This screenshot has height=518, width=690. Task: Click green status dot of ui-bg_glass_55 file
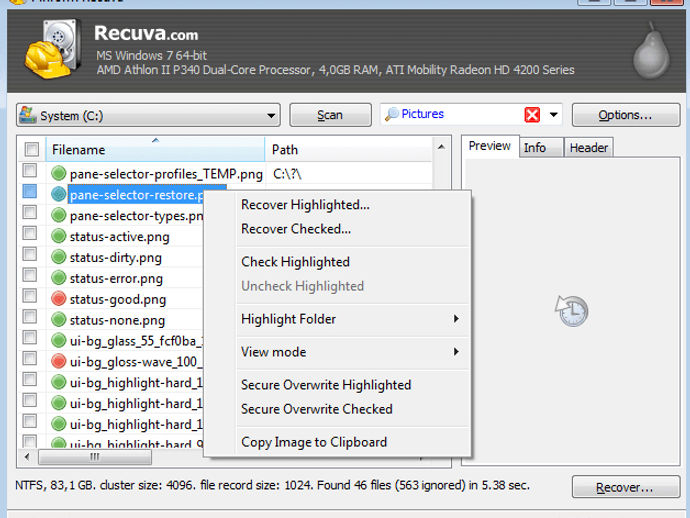pos(59,340)
